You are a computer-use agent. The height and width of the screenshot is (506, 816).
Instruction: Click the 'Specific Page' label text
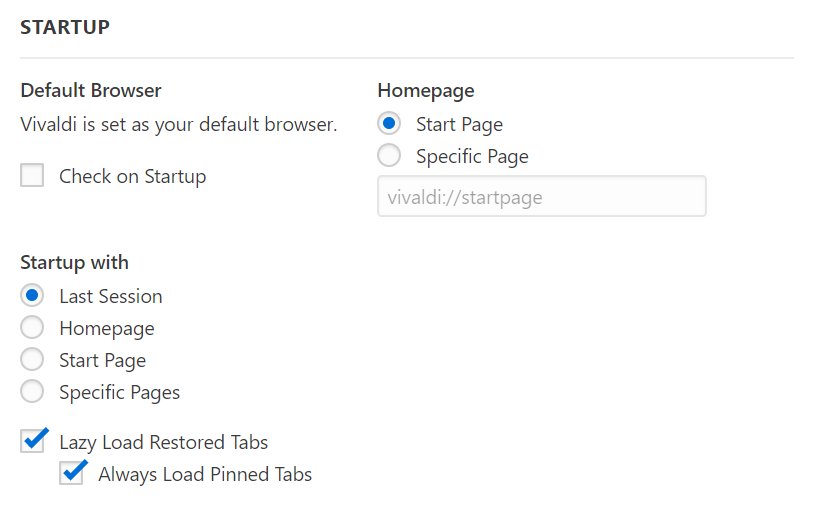coord(472,156)
